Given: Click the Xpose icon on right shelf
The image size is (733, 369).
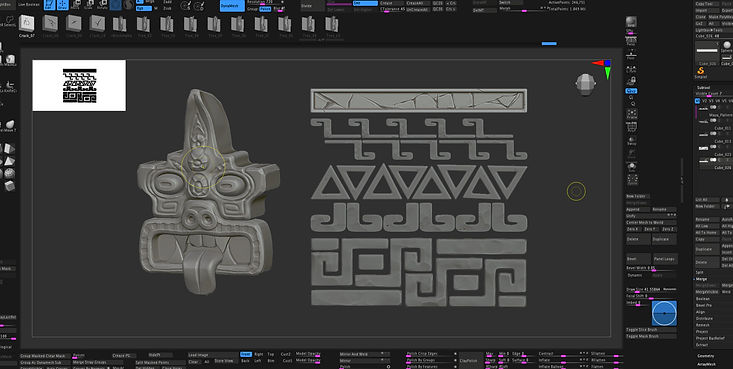Looking at the screenshot, I should point(632,179).
